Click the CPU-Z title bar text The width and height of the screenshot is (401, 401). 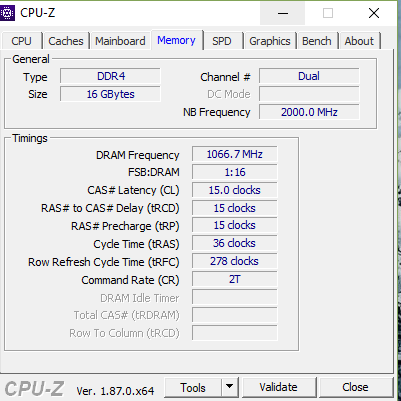pos(38,13)
